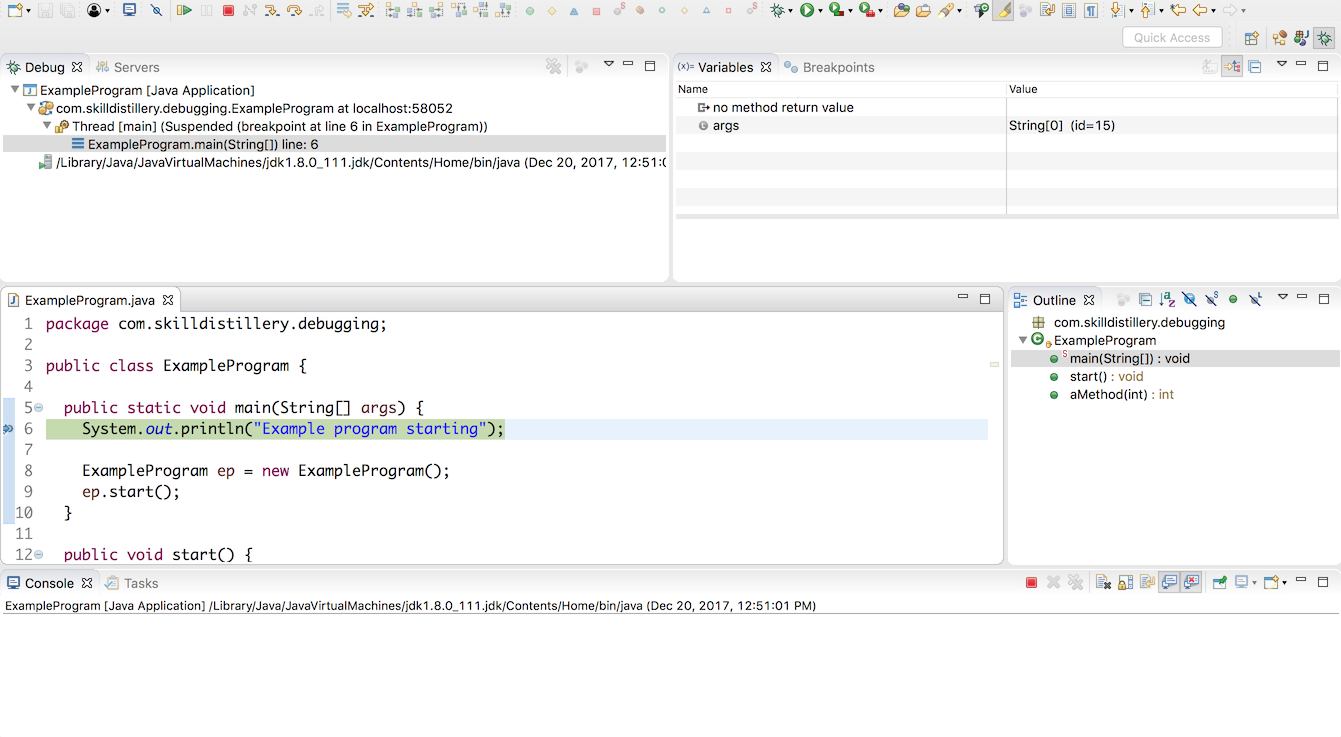The image size is (1341, 737).
Task: Toggle Link with Editor in Outline
Action: click(1123, 298)
